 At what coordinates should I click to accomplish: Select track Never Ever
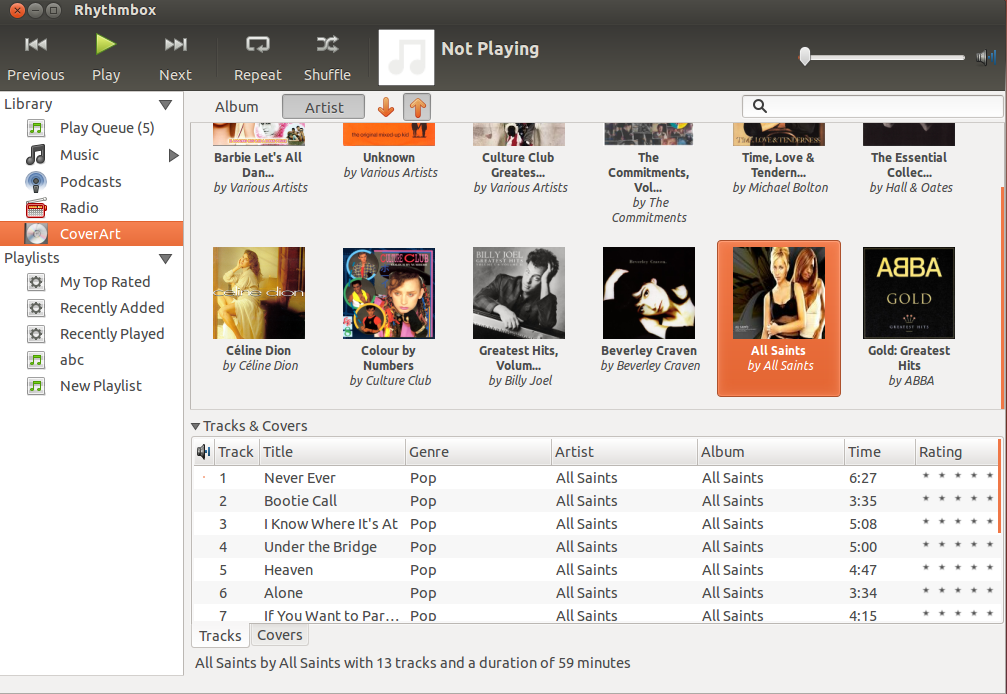[x=595, y=478]
